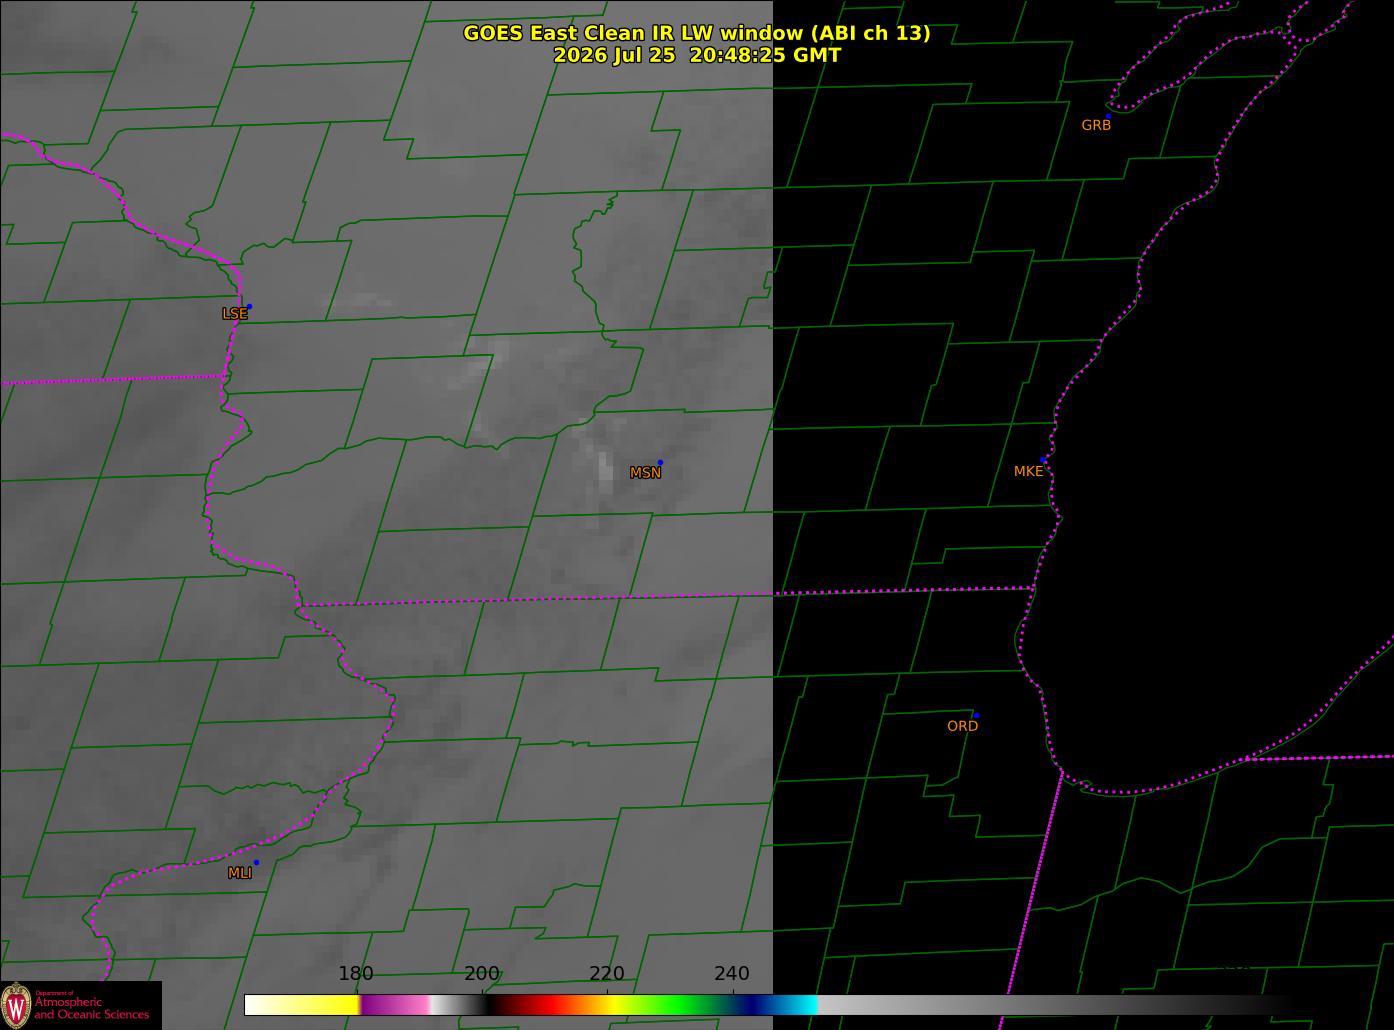
Task: Click the University of Wisconsin crest logo
Action: point(16,1005)
